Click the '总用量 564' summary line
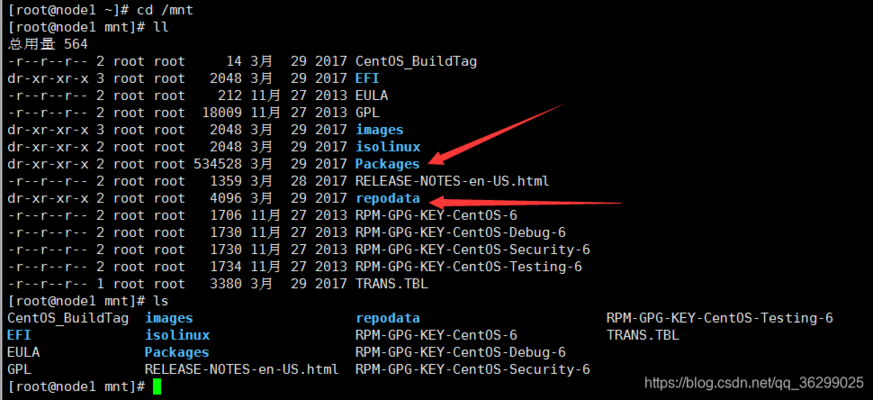 [x=48, y=44]
